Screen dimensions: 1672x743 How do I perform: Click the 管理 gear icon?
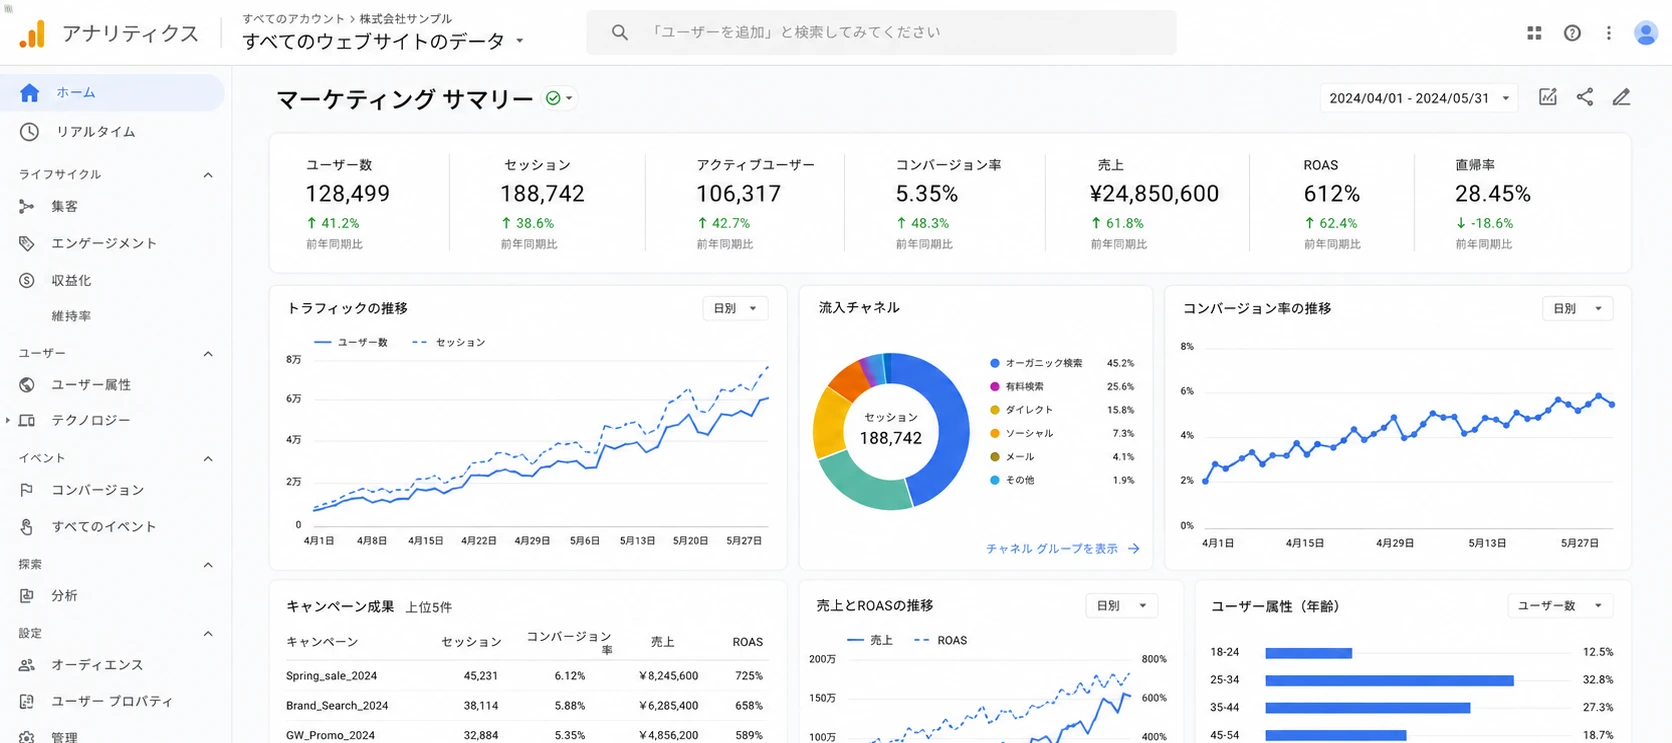coord(27,737)
